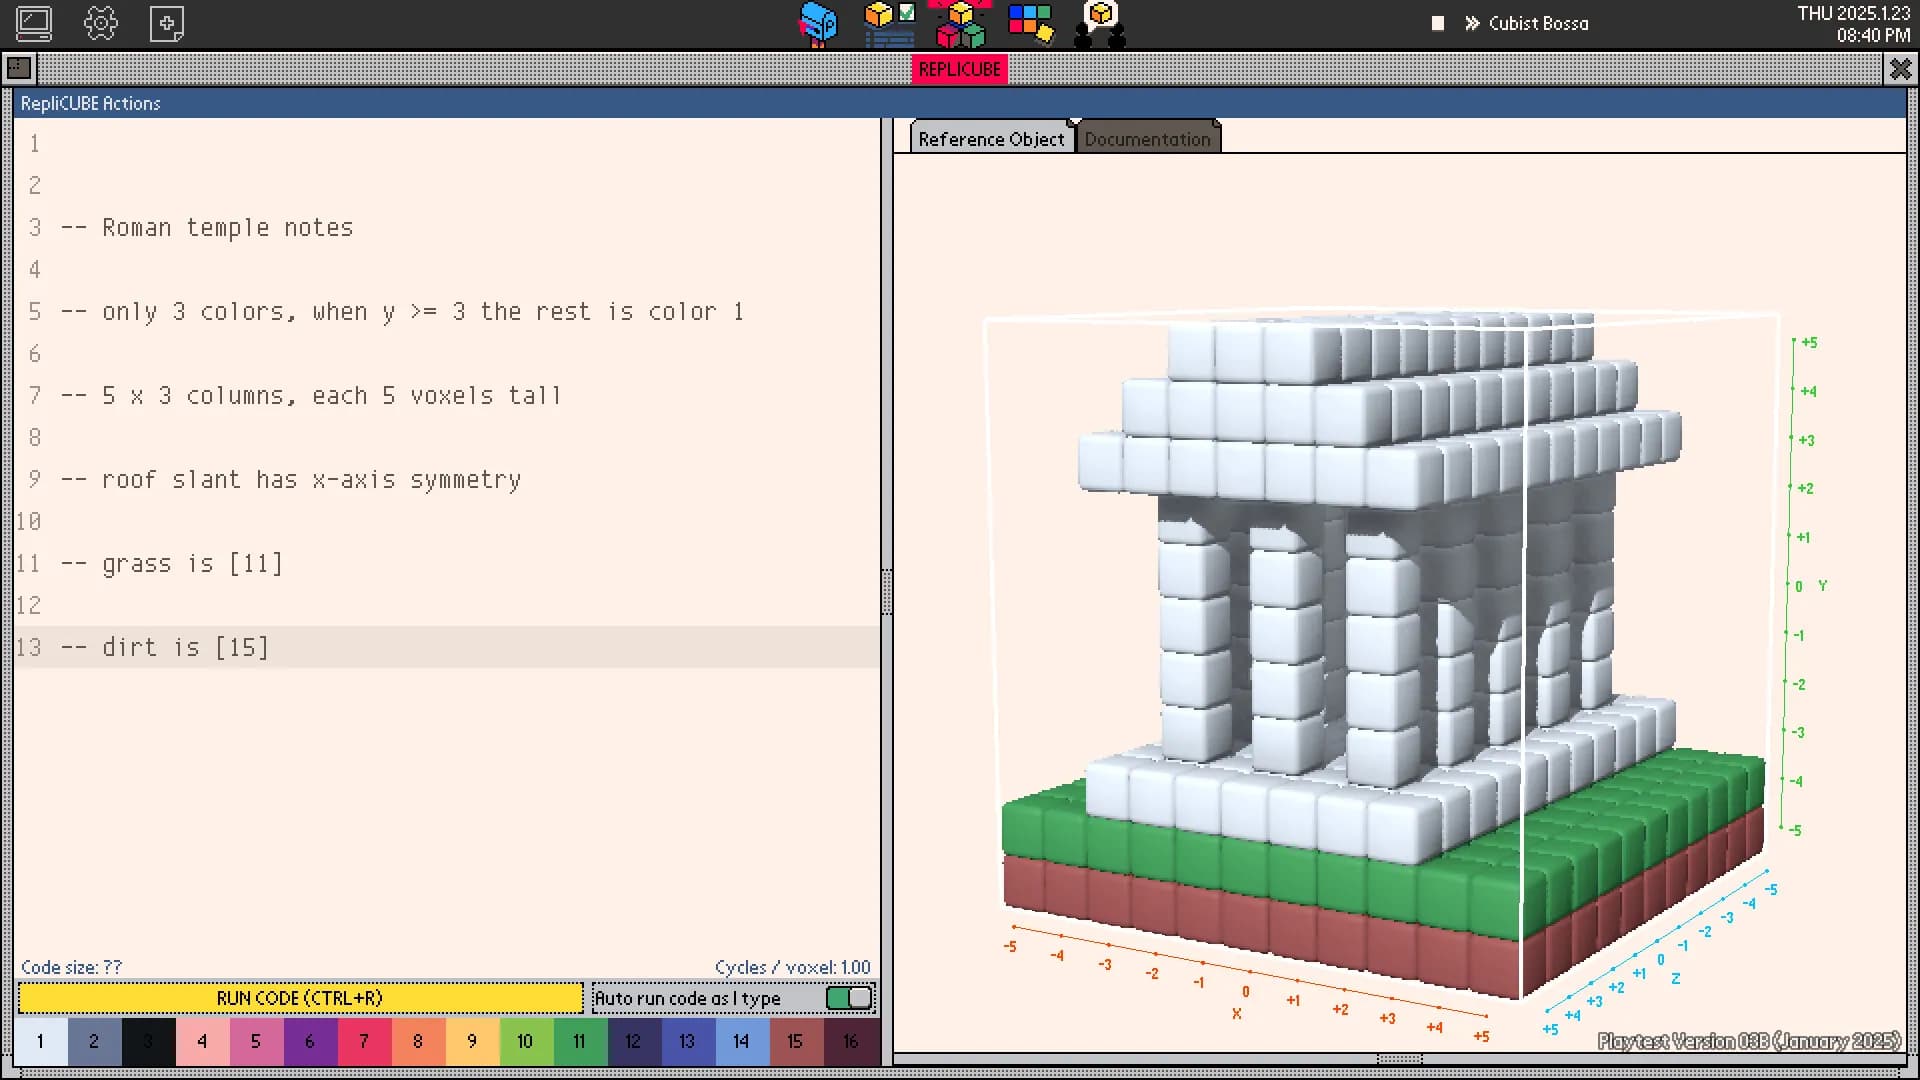Open the chatting people icon
This screenshot has height=1080, width=1920.
click(x=1100, y=23)
